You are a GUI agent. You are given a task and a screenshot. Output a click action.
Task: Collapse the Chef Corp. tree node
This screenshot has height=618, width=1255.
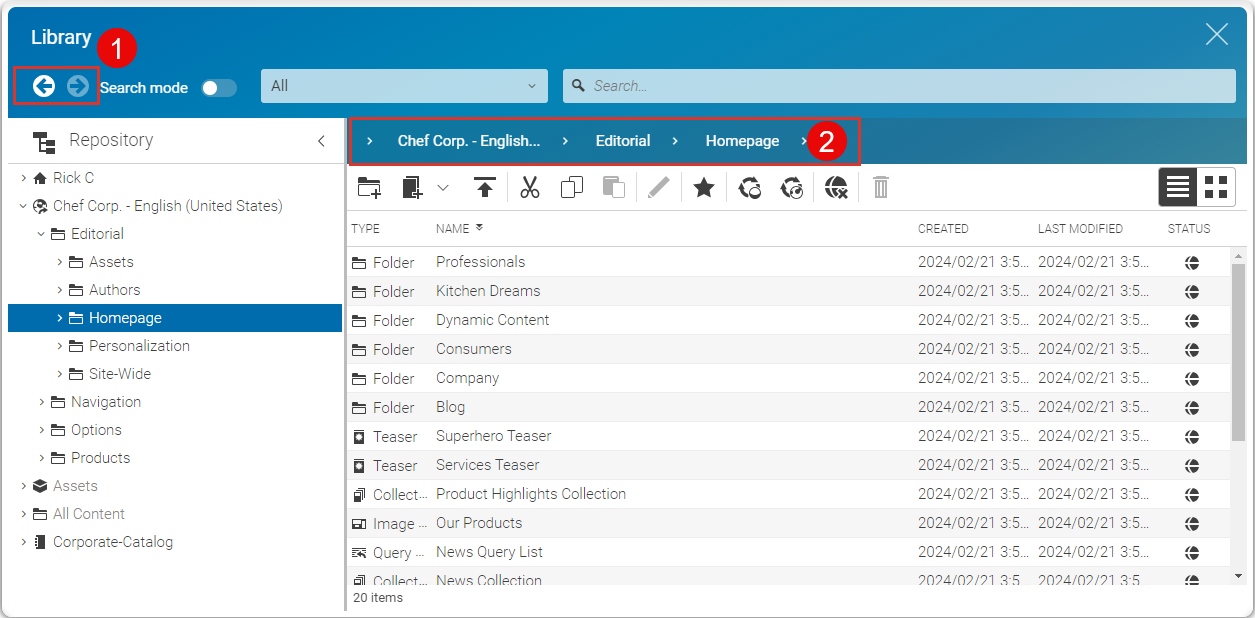pos(23,206)
